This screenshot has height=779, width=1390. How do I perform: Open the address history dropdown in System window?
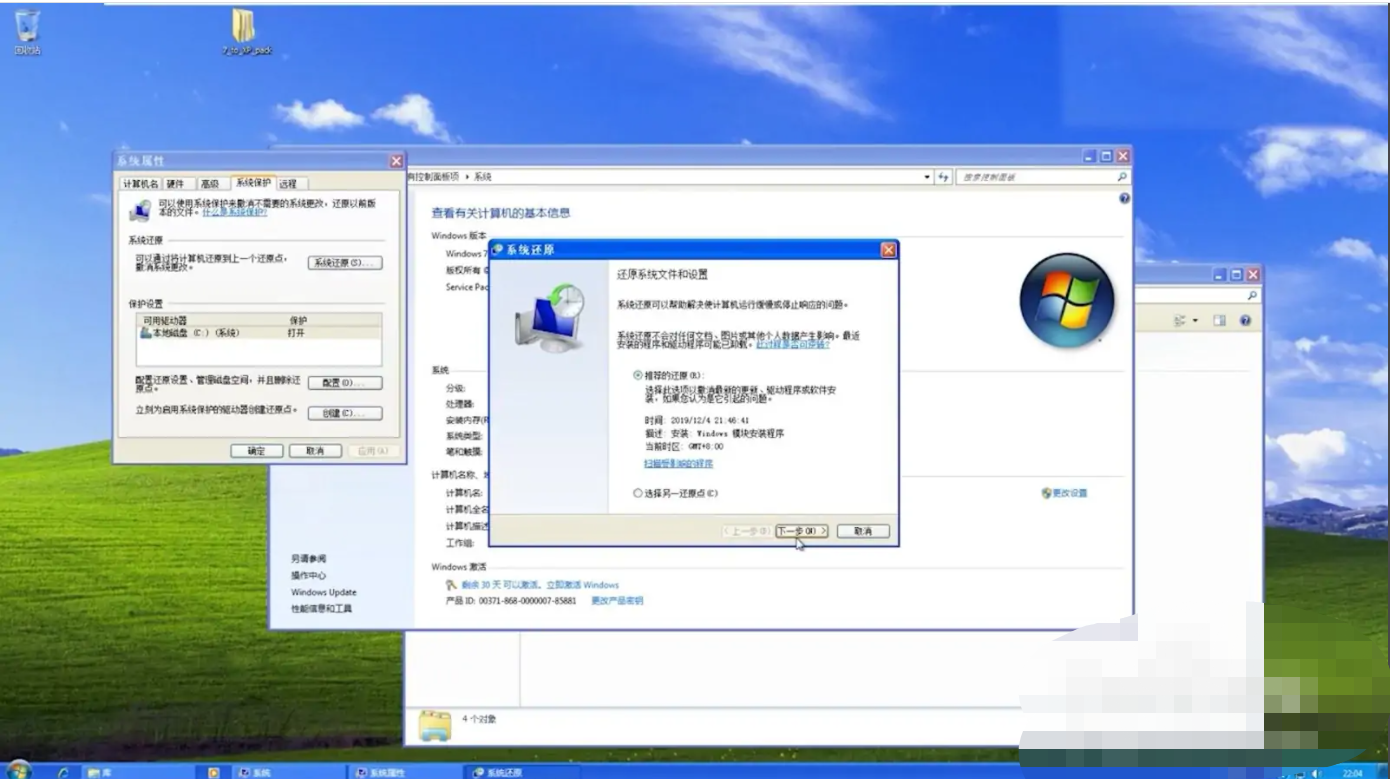pyautogui.click(x=927, y=177)
